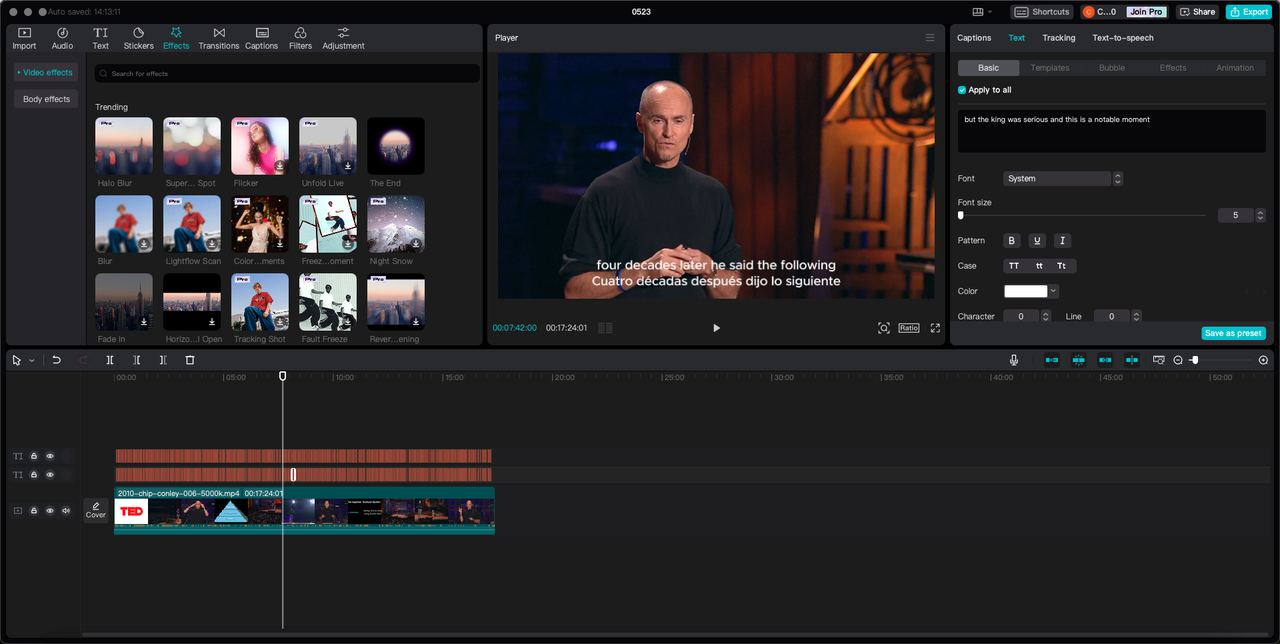Viewport: 1280px width, 644px height.
Task: Hide the upper caption track
Action: [50, 456]
